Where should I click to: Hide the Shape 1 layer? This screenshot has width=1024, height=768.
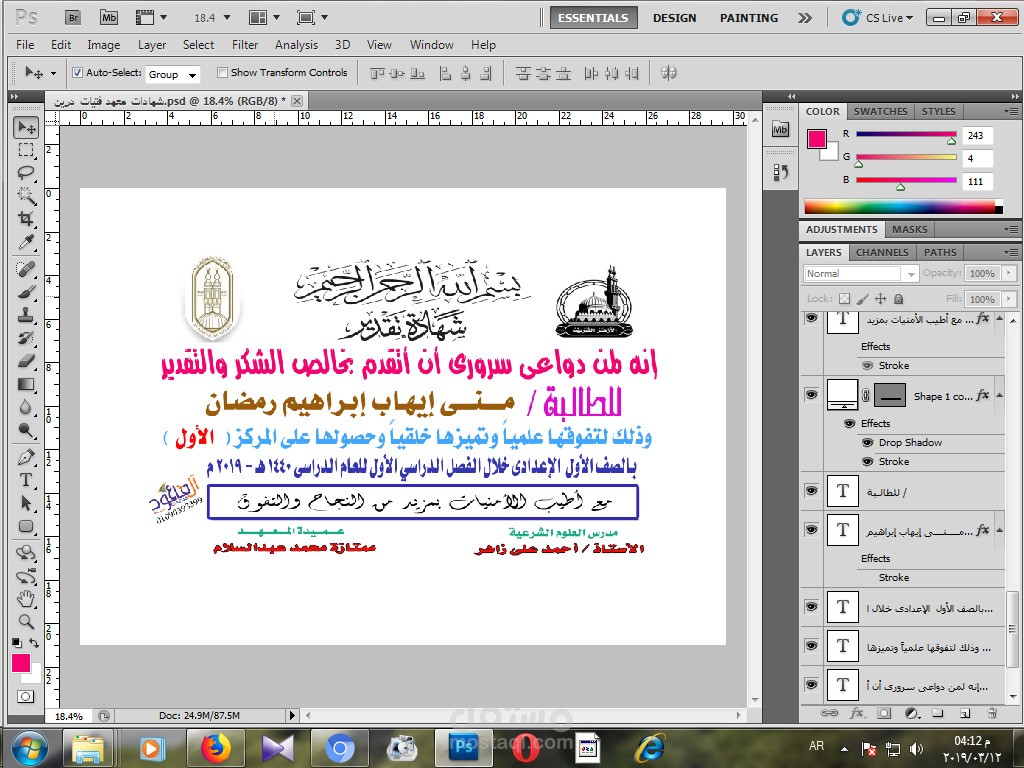(811, 392)
